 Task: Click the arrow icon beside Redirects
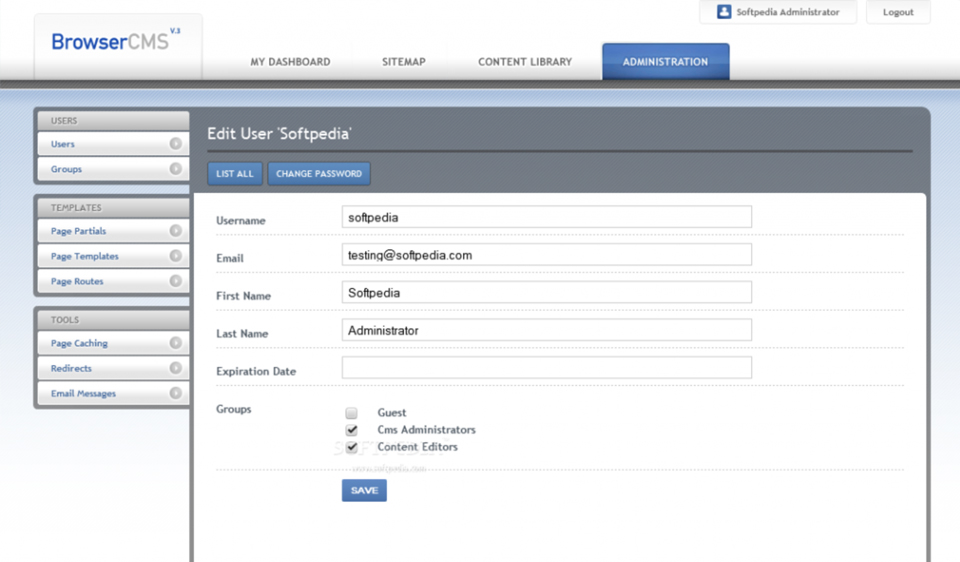176,368
